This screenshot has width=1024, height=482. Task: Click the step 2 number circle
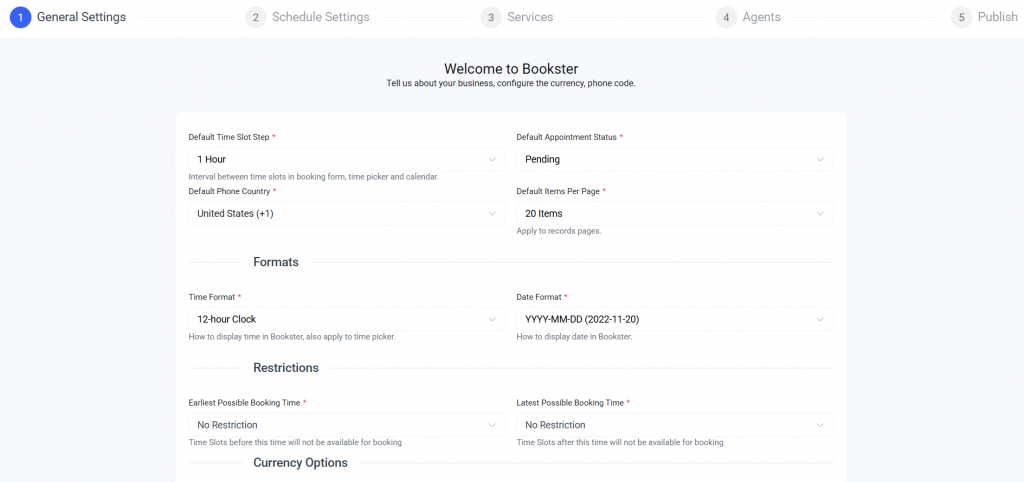256,18
